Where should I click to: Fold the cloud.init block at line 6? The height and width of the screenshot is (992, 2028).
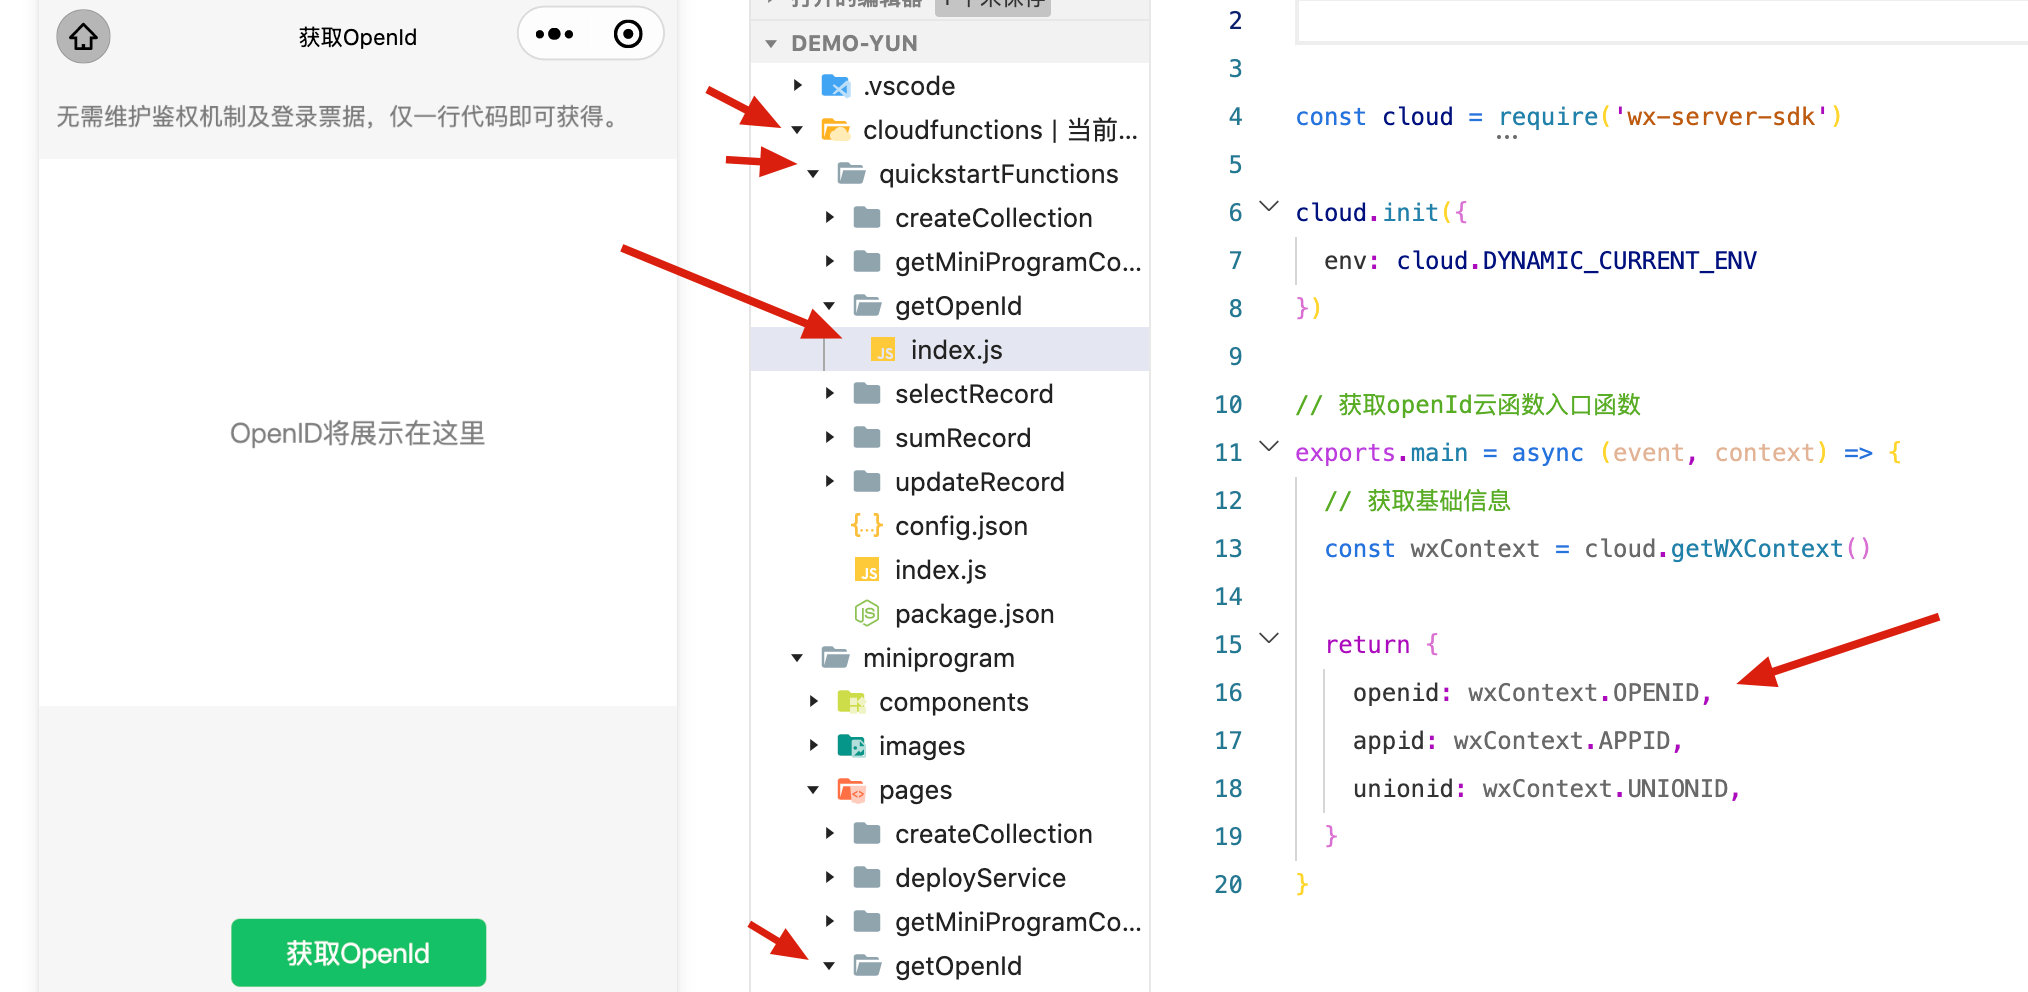tap(1268, 207)
